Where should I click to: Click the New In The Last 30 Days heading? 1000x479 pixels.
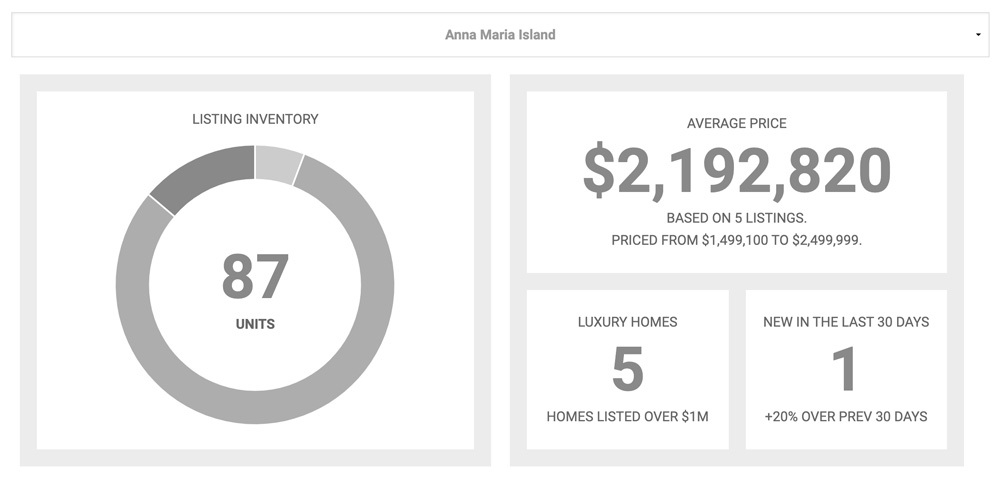(846, 322)
